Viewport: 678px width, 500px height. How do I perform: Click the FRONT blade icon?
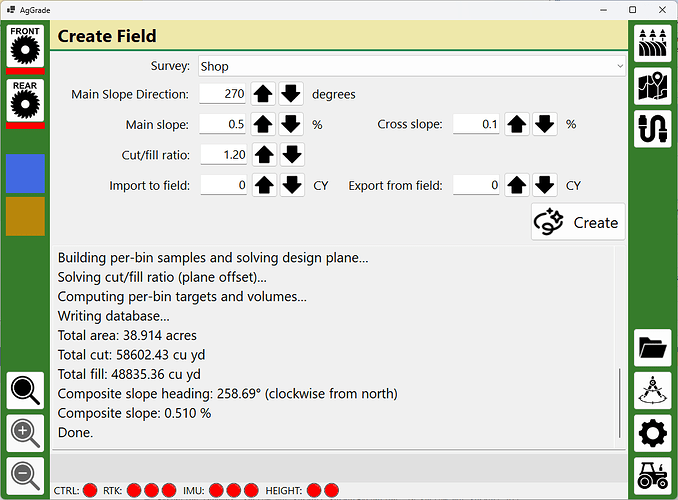25,46
